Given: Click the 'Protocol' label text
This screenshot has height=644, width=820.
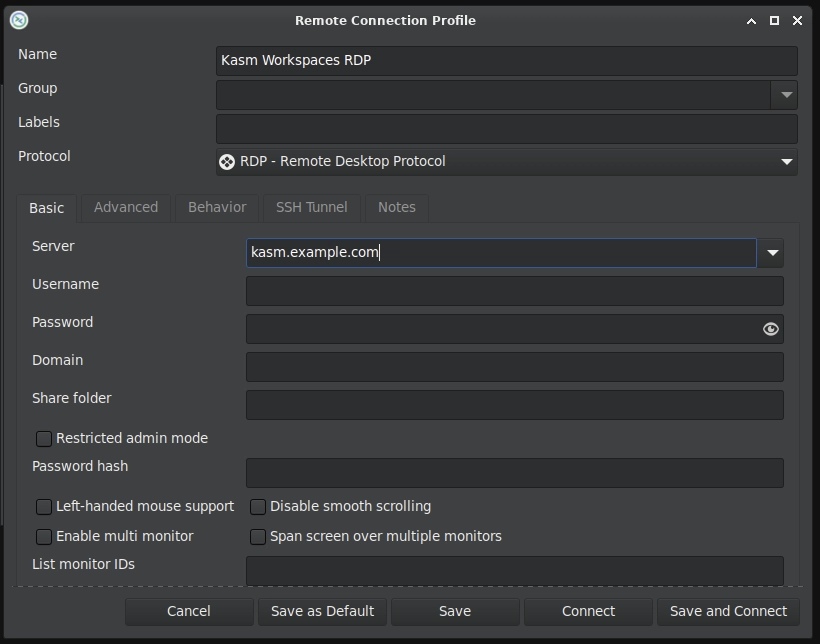Looking at the screenshot, I should coord(44,156).
